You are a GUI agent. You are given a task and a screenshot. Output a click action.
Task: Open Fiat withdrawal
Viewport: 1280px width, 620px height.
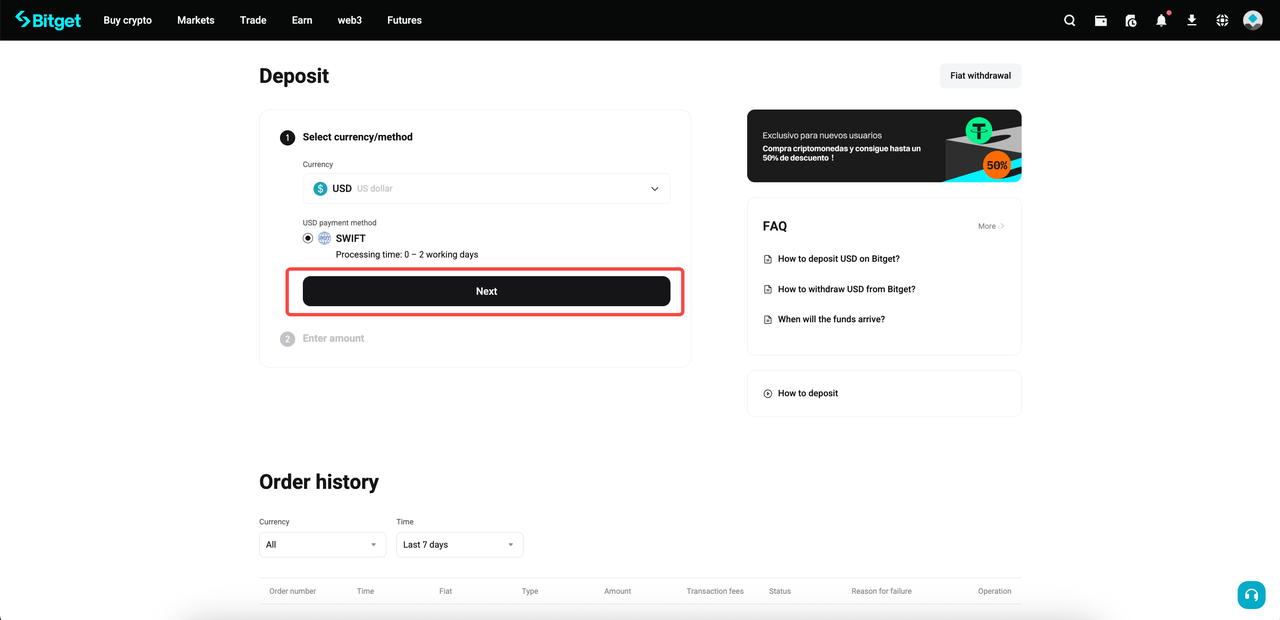tap(979, 75)
